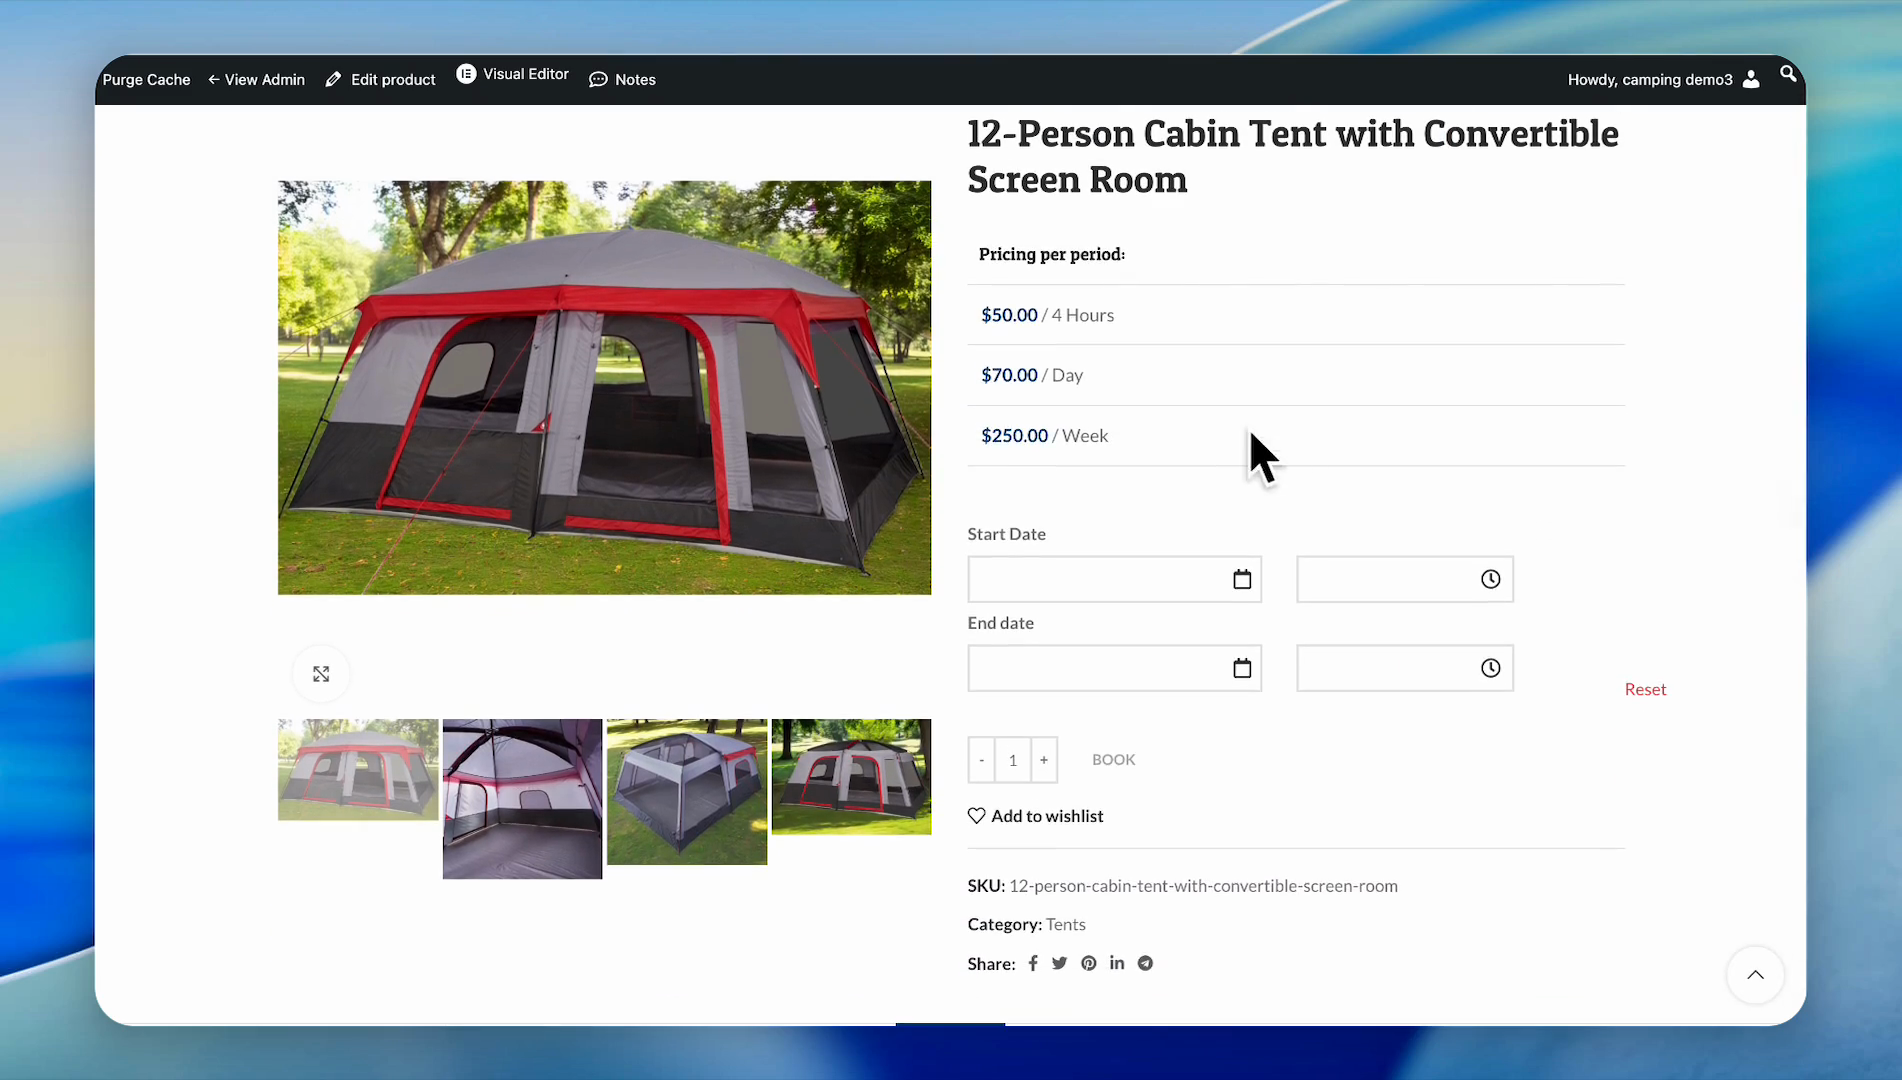Expand product image to fullscreen
Screen dimensions: 1902x1080
321,675
